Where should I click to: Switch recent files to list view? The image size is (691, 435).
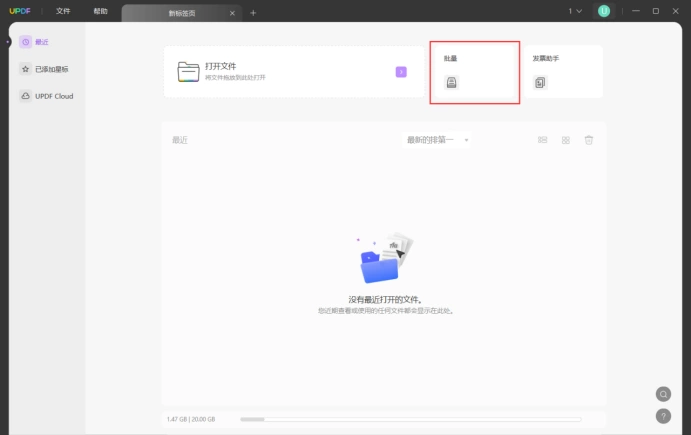tap(542, 140)
